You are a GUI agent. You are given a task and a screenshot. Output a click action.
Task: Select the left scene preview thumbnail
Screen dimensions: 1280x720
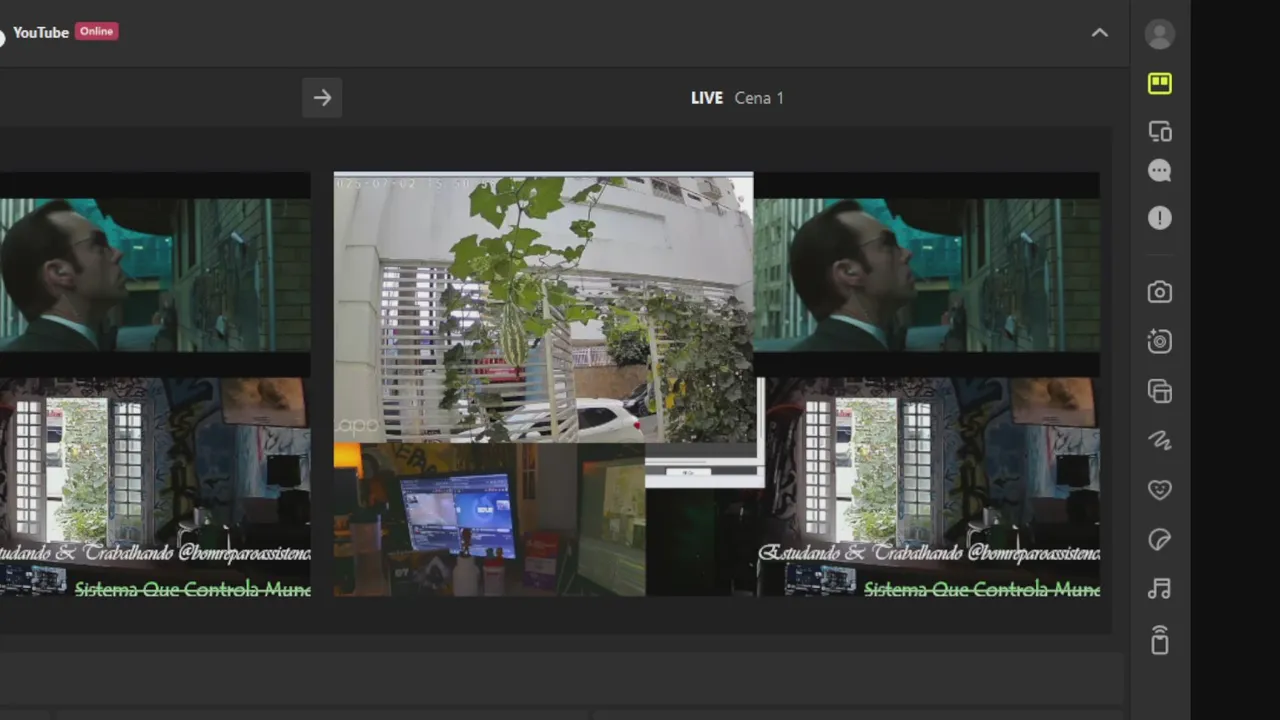click(155, 385)
